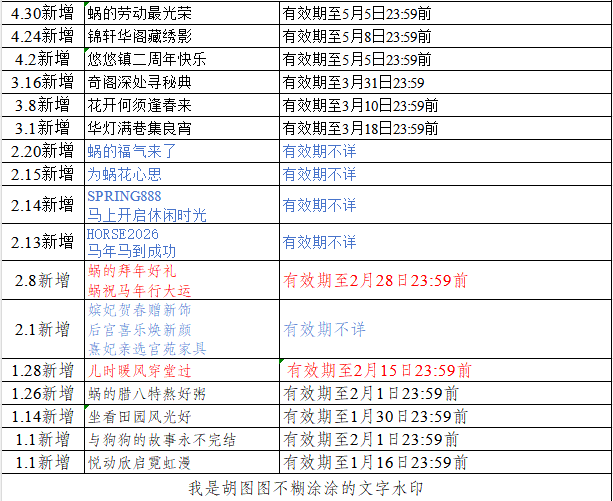Screen dimensions: 613x501
Task: Select the code '花开何须逢春来'
Action: (140, 105)
